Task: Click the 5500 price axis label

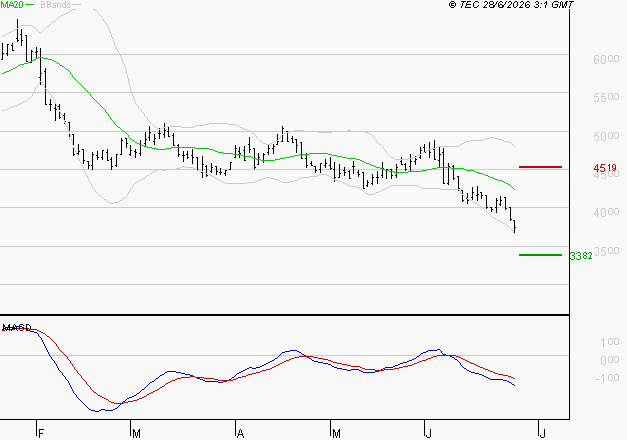Action: click(606, 97)
